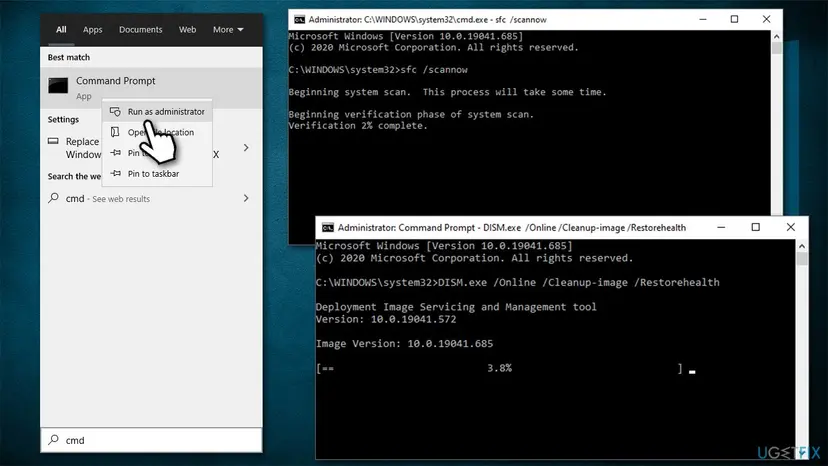Switch to the Apps search tab
This screenshot has height=466, width=828.
[92, 30]
